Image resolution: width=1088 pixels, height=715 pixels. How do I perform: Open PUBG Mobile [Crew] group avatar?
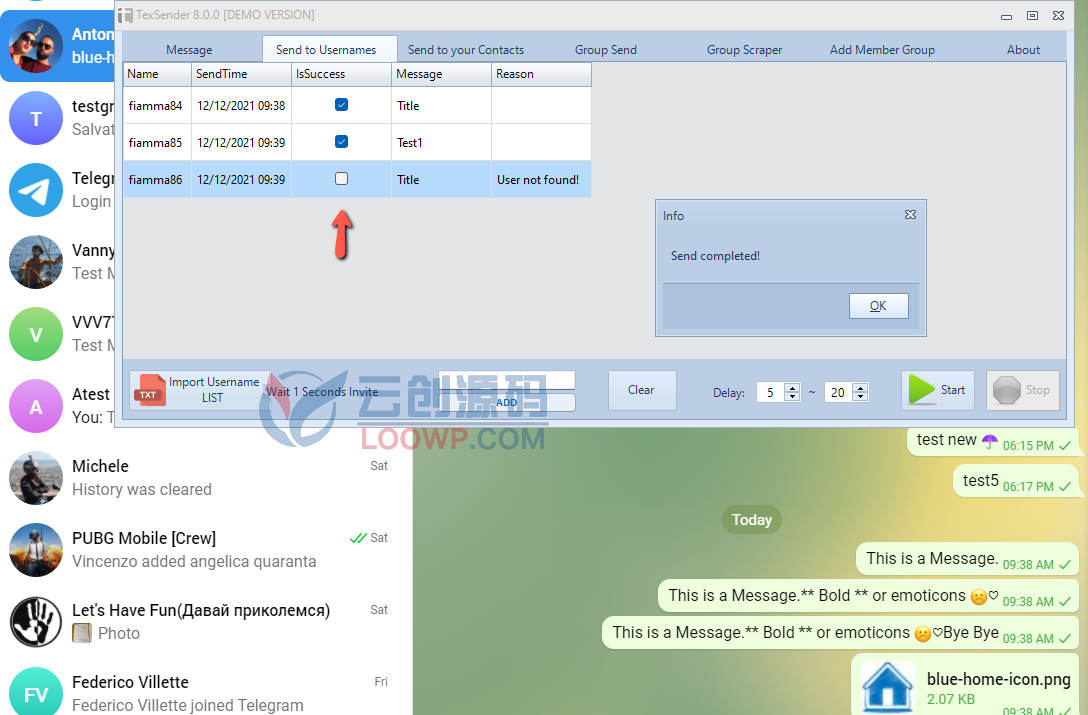coord(36,550)
